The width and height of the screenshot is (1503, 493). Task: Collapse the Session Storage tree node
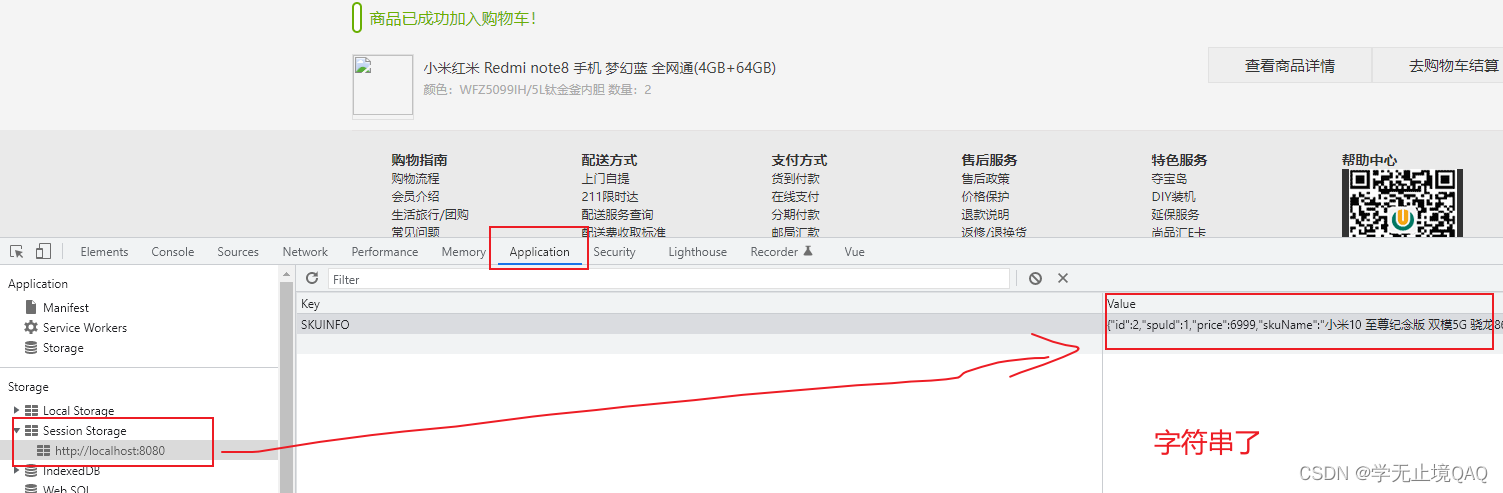(16, 430)
